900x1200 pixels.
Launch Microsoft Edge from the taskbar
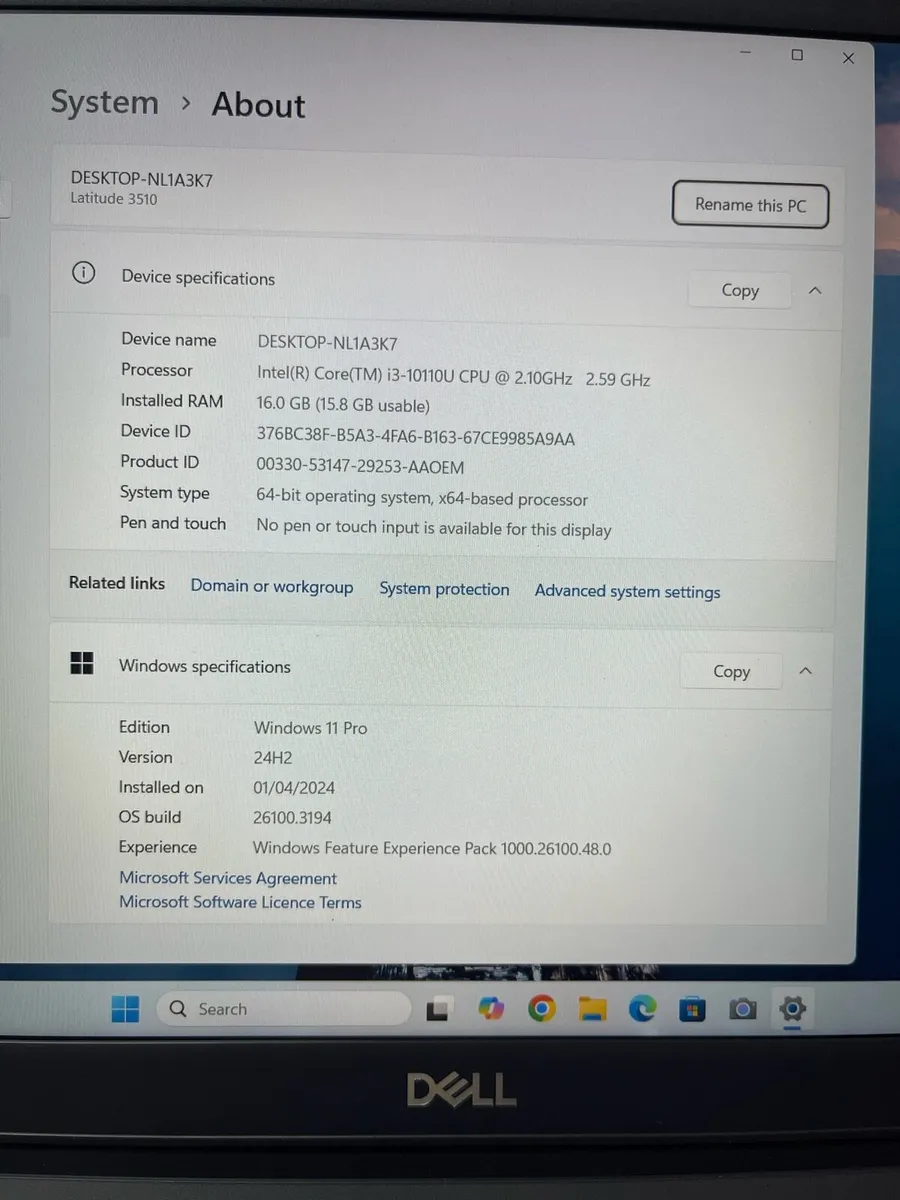point(642,1009)
